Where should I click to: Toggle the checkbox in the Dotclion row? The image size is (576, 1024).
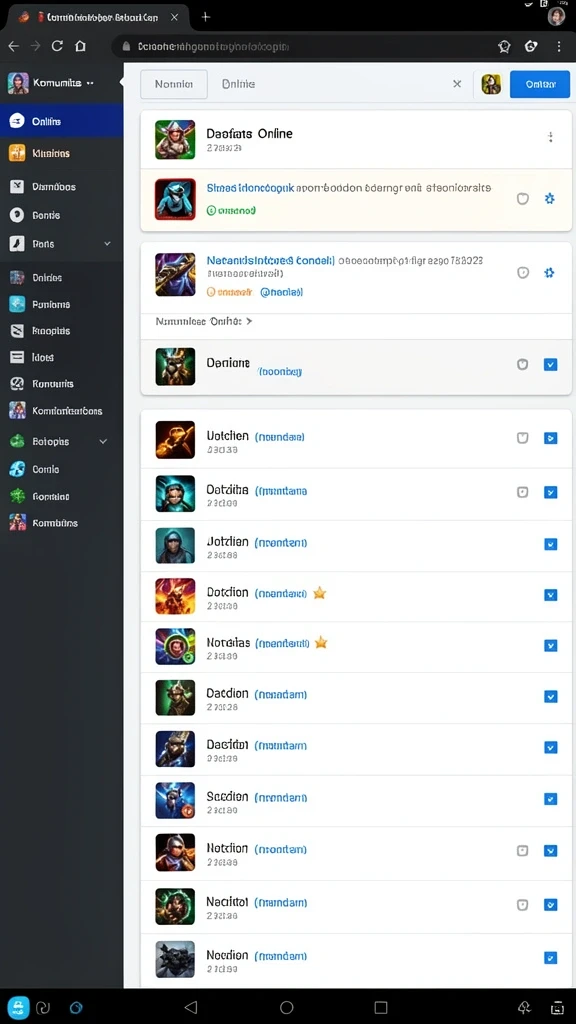tap(551, 595)
